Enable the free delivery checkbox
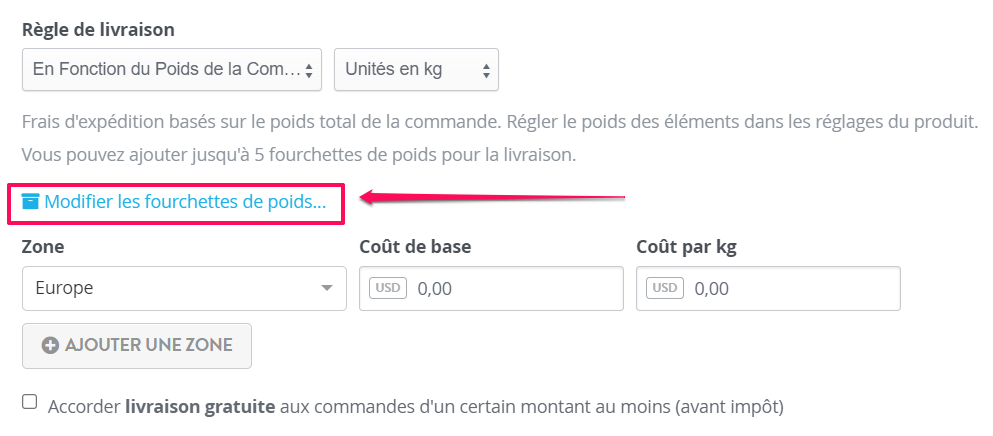 pyautogui.click(x=29, y=402)
